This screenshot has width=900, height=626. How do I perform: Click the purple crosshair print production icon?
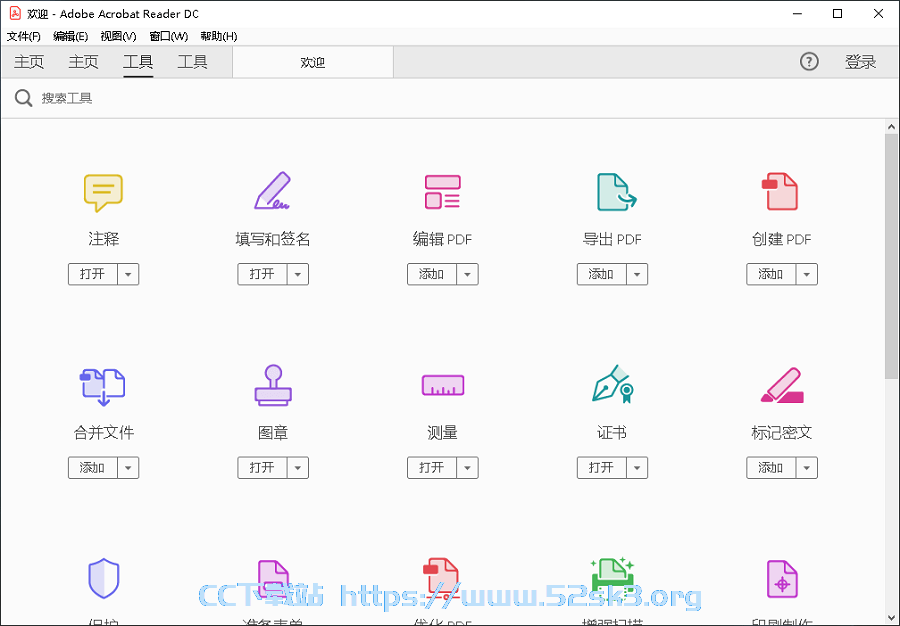(x=782, y=580)
